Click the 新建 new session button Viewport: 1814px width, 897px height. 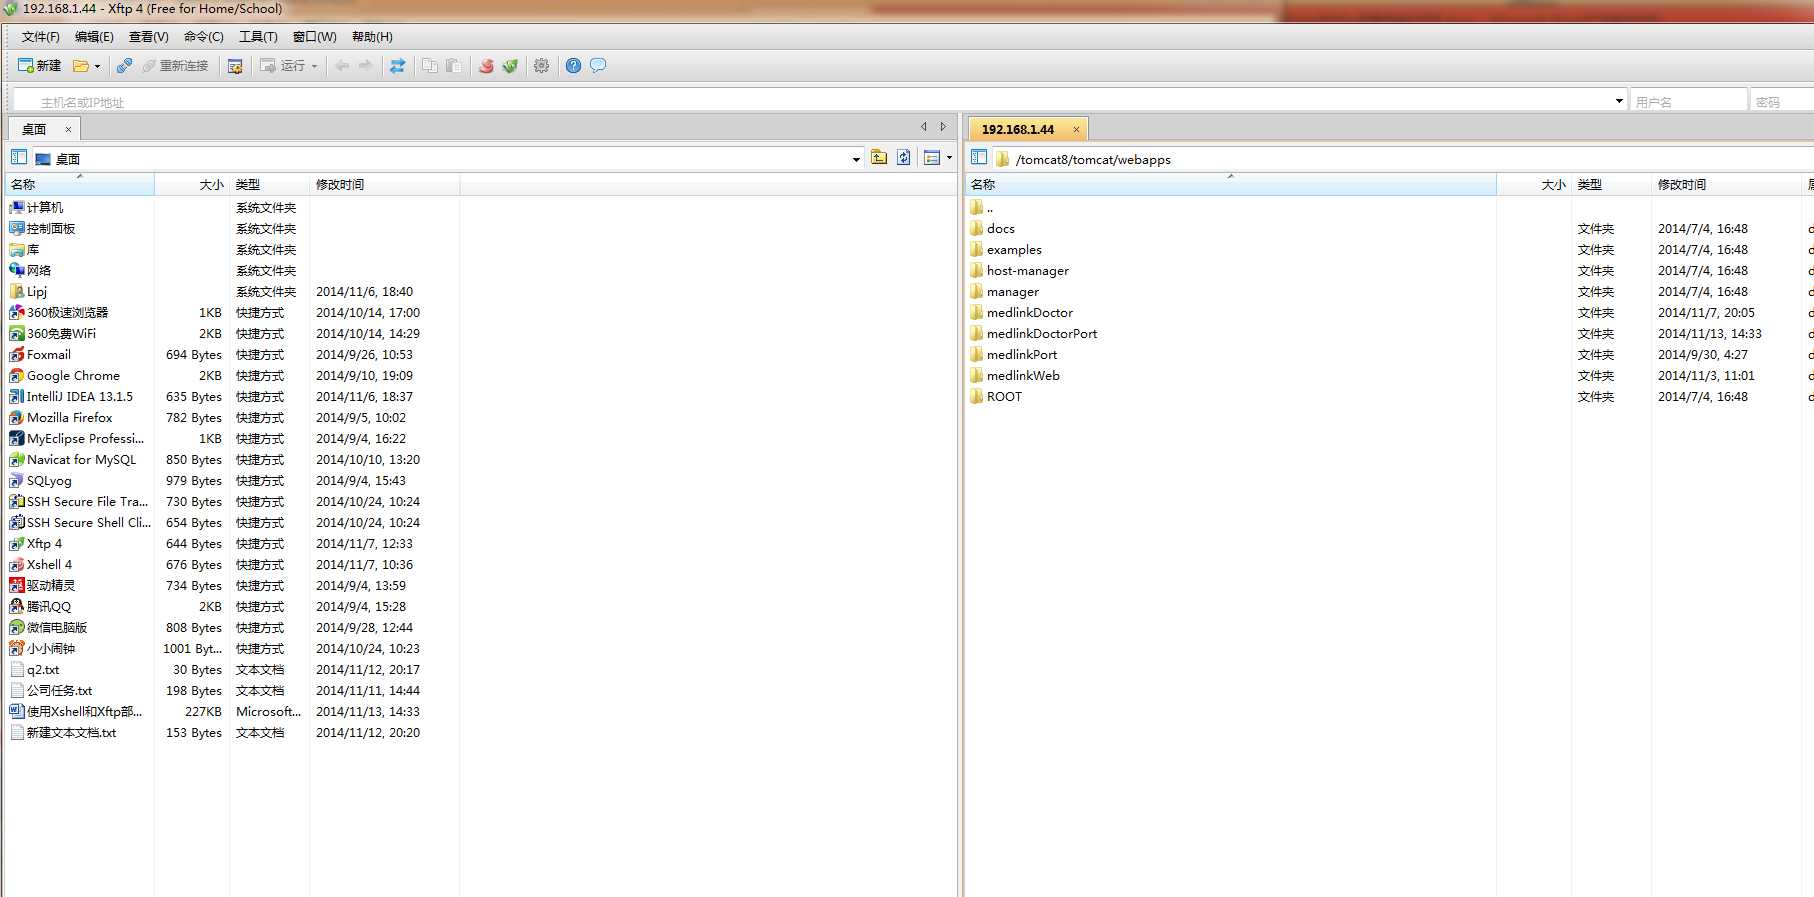click(x=40, y=66)
